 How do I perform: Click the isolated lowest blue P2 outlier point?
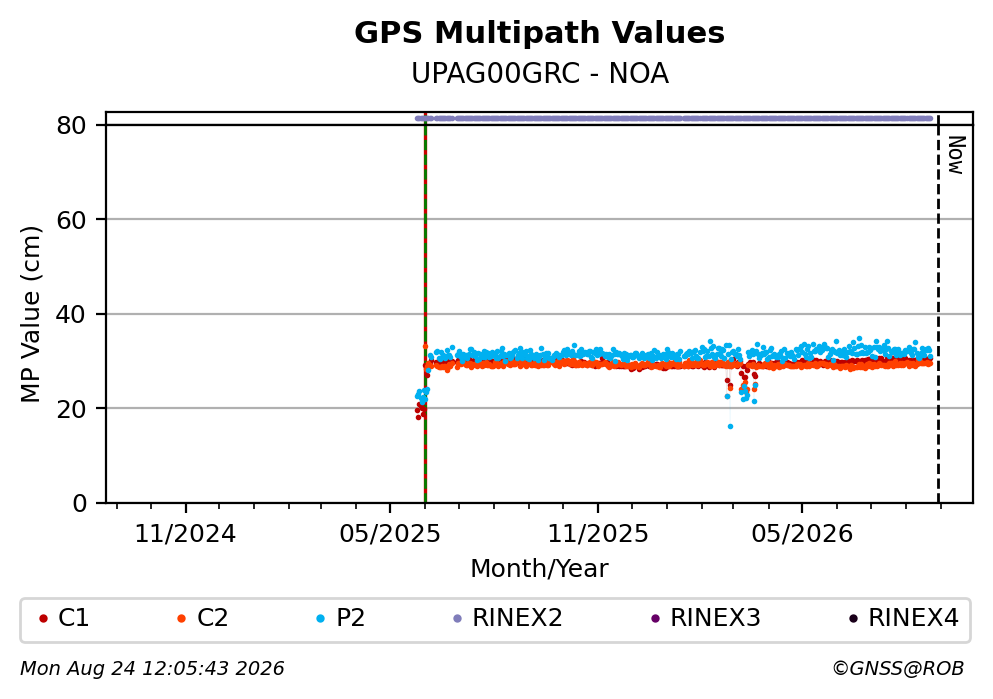coord(730,427)
